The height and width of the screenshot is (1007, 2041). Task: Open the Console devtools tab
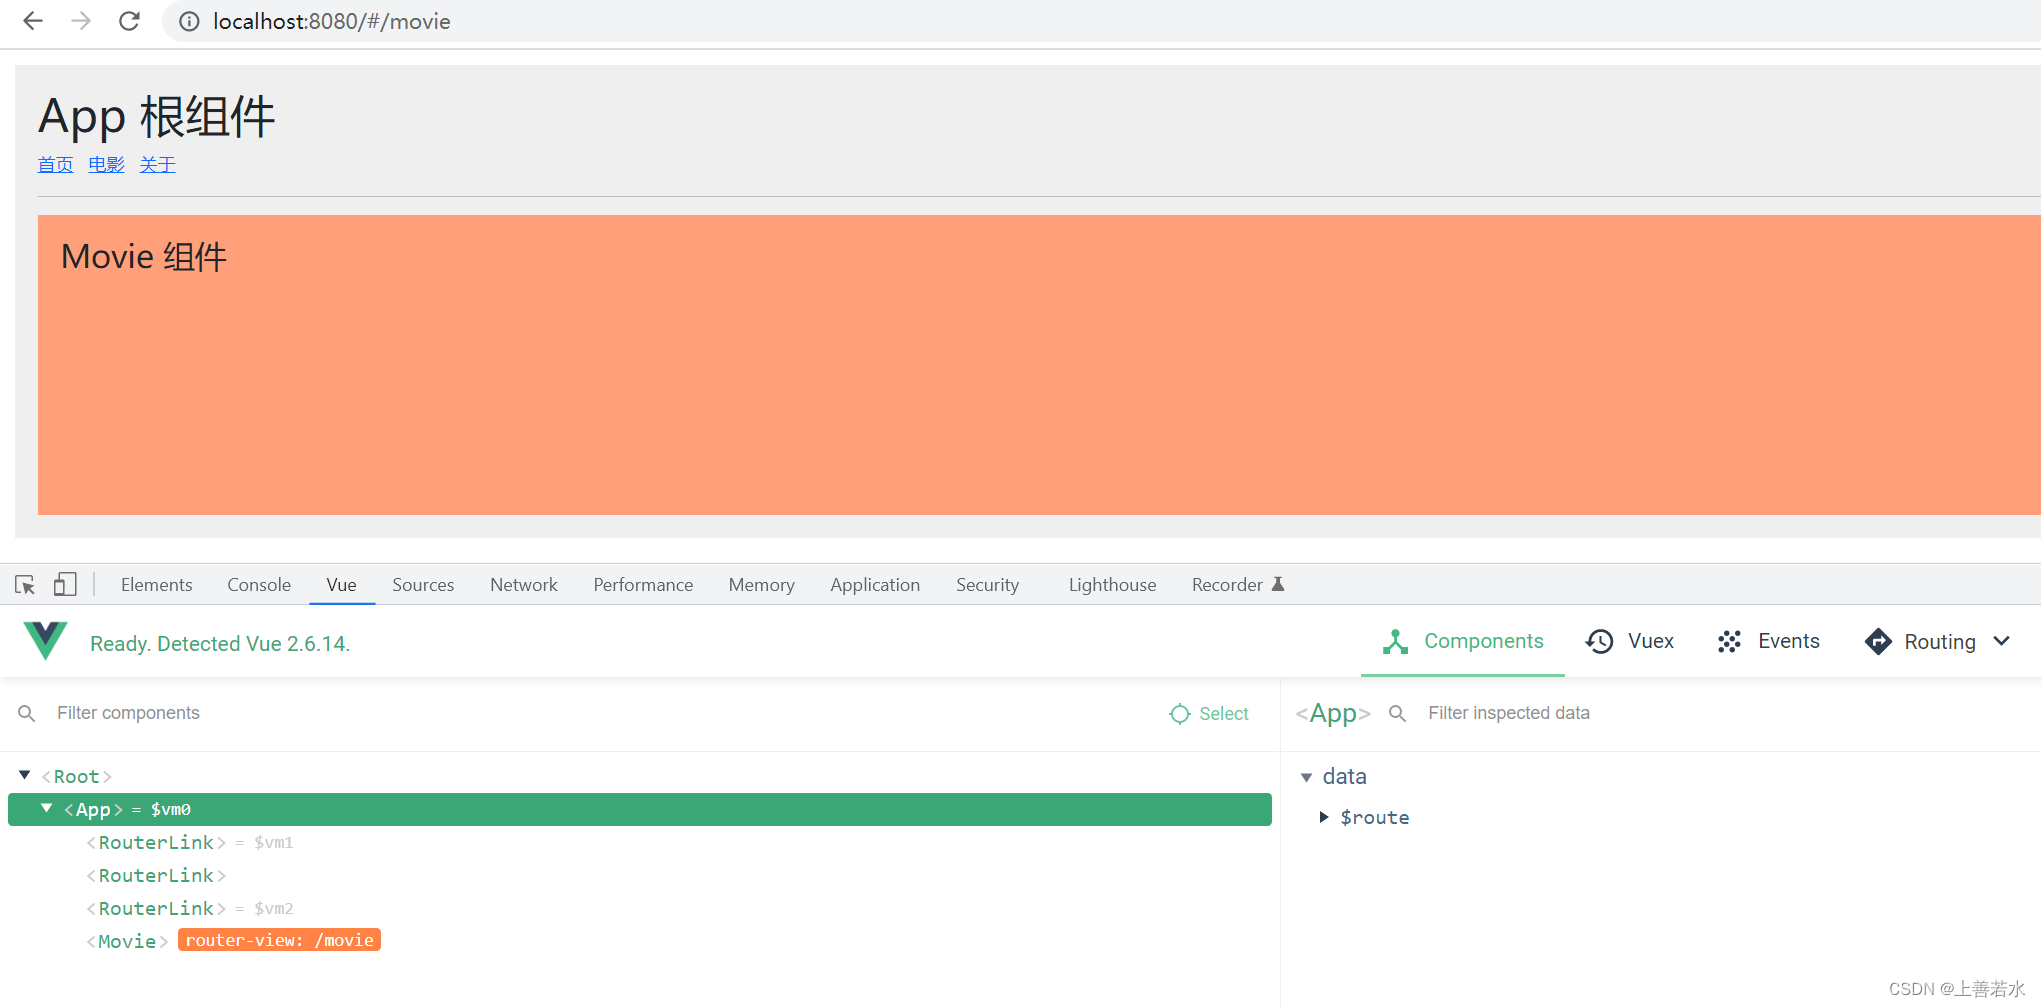click(259, 585)
